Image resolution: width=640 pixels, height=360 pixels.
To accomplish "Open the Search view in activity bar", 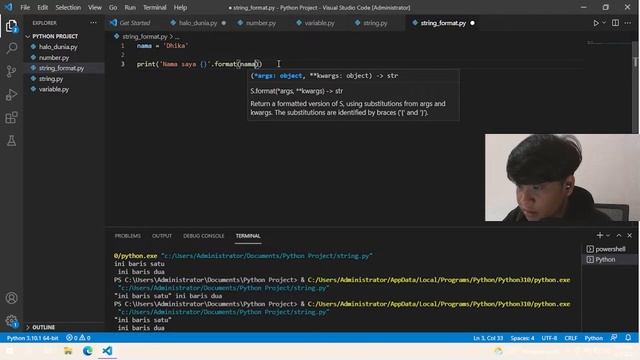I will (11, 48).
